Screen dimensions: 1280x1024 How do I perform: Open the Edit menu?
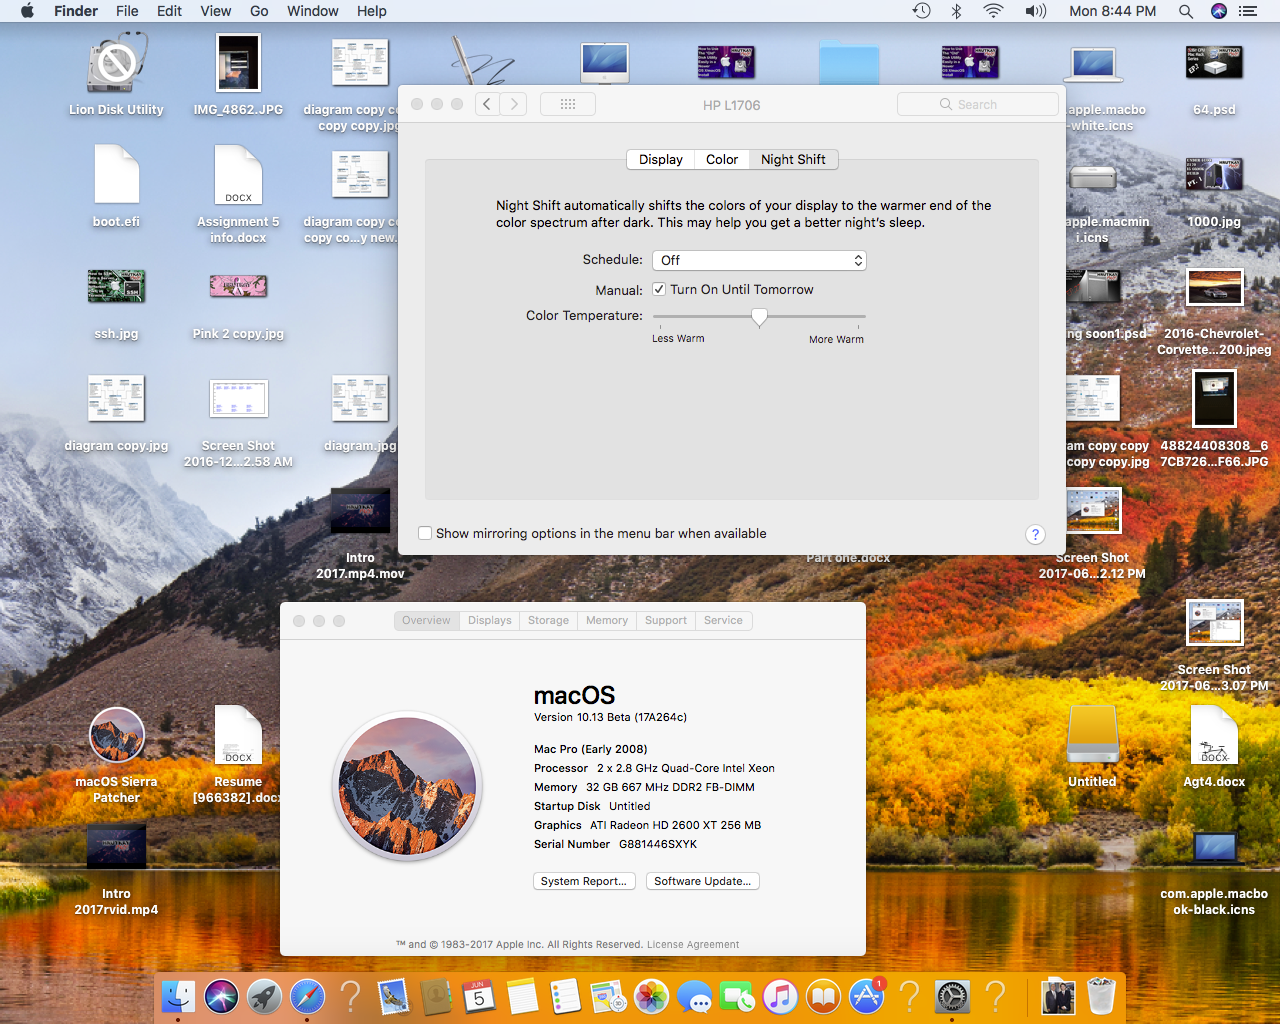pyautogui.click(x=169, y=11)
